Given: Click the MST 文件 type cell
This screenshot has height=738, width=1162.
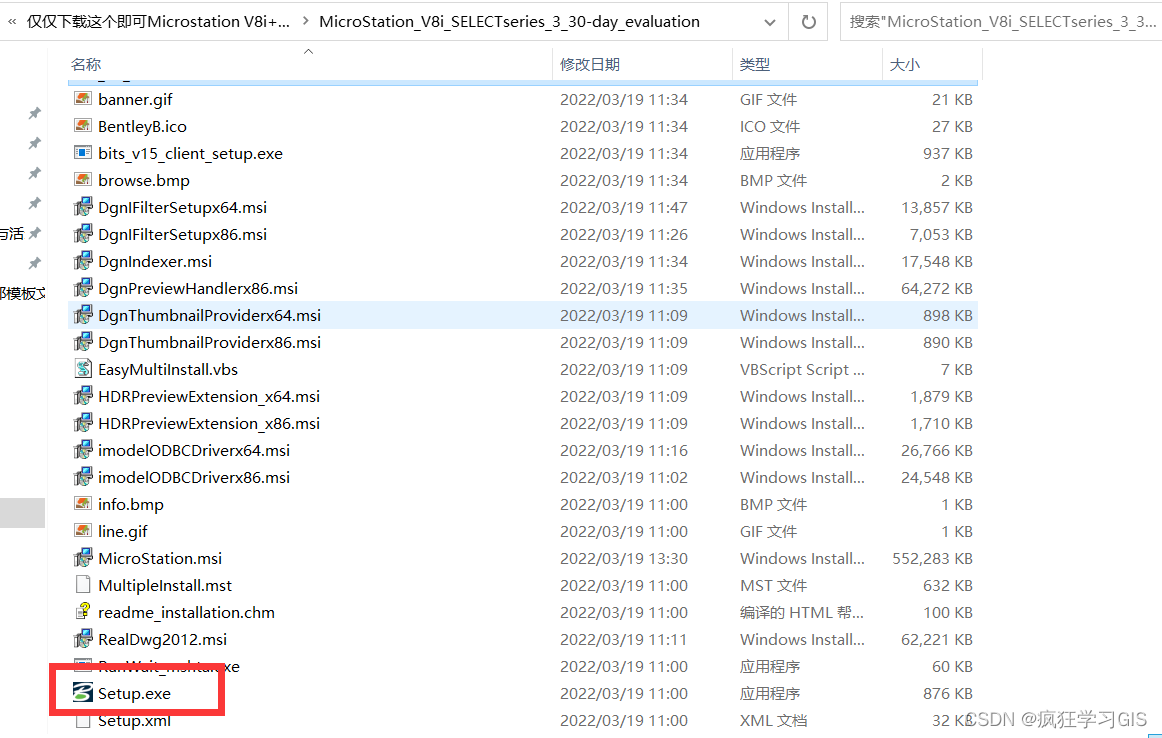Looking at the screenshot, I should click(773, 586).
